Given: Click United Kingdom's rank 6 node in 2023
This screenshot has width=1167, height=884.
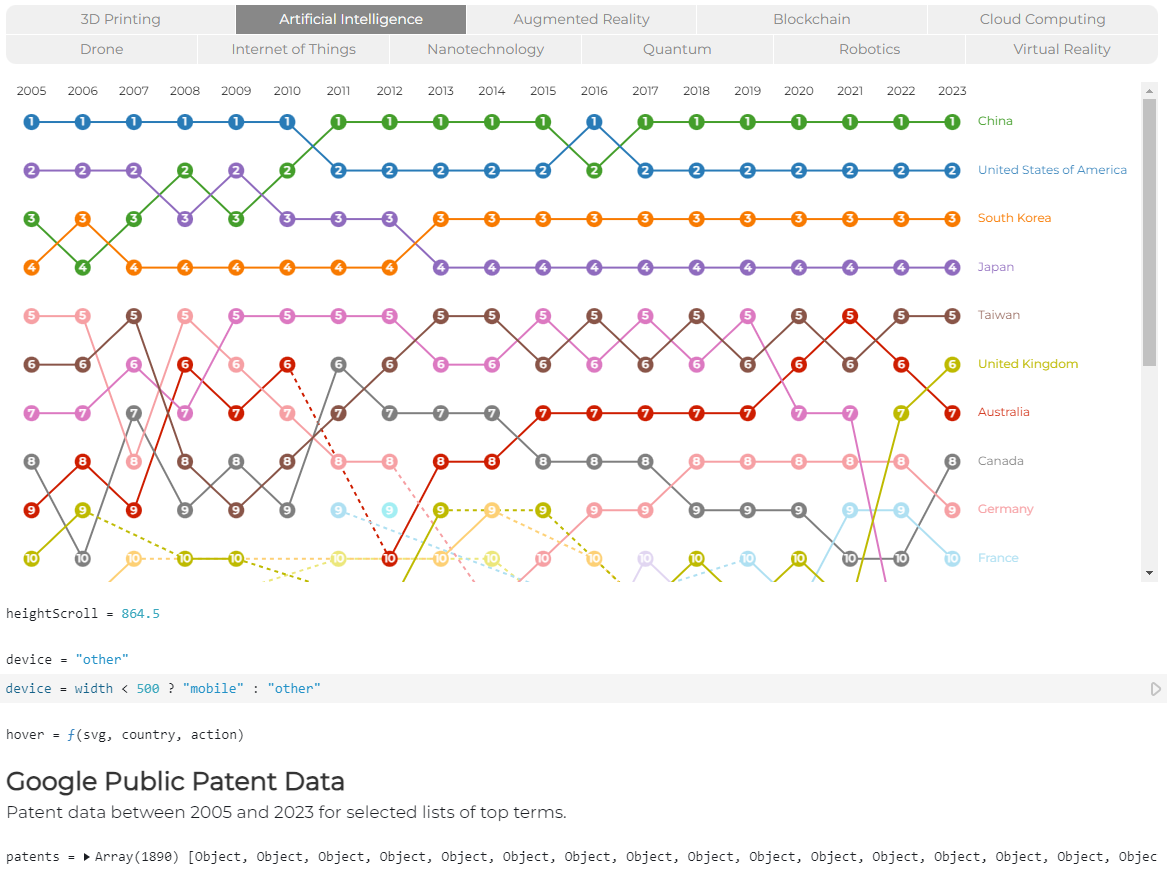Looking at the screenshot, I should click(952, 364).
